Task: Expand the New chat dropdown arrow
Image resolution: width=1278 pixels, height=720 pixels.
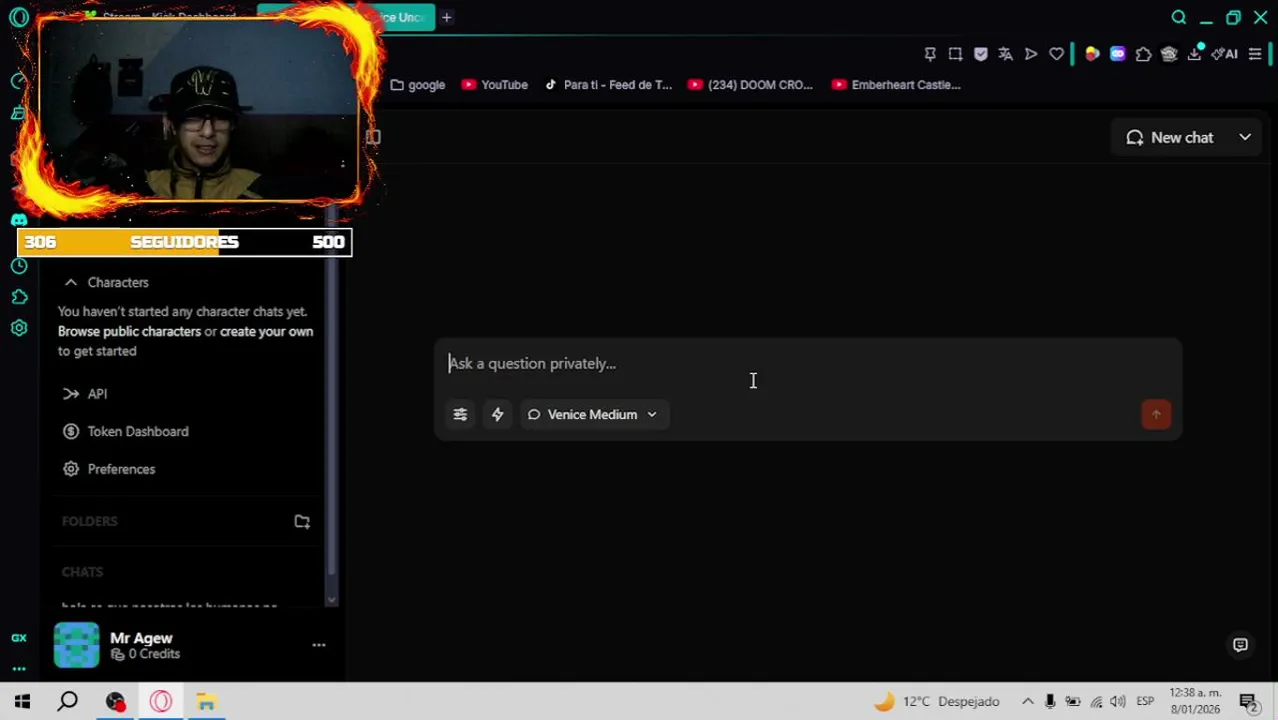Action: (1245, 137)
